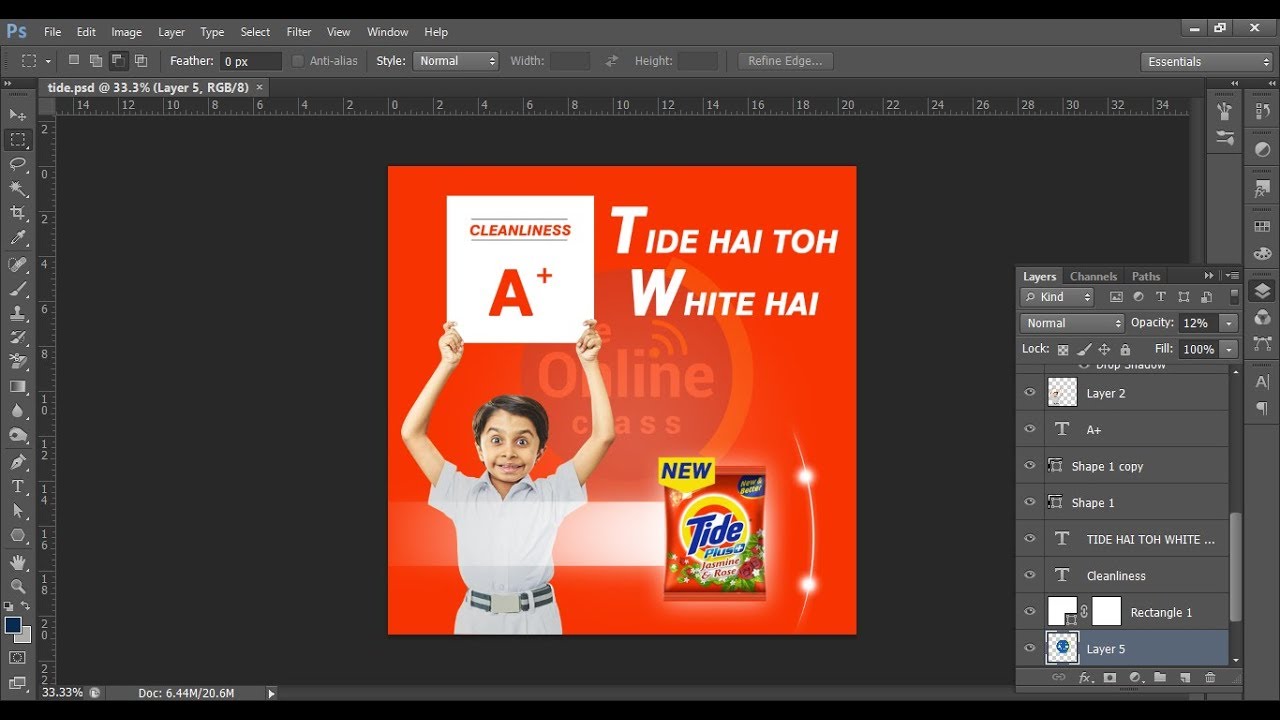This screenshot has height=720, width=1280.
Task: Select the Path Selection tool
Action: pyautogui.click(x=18, y=511)
